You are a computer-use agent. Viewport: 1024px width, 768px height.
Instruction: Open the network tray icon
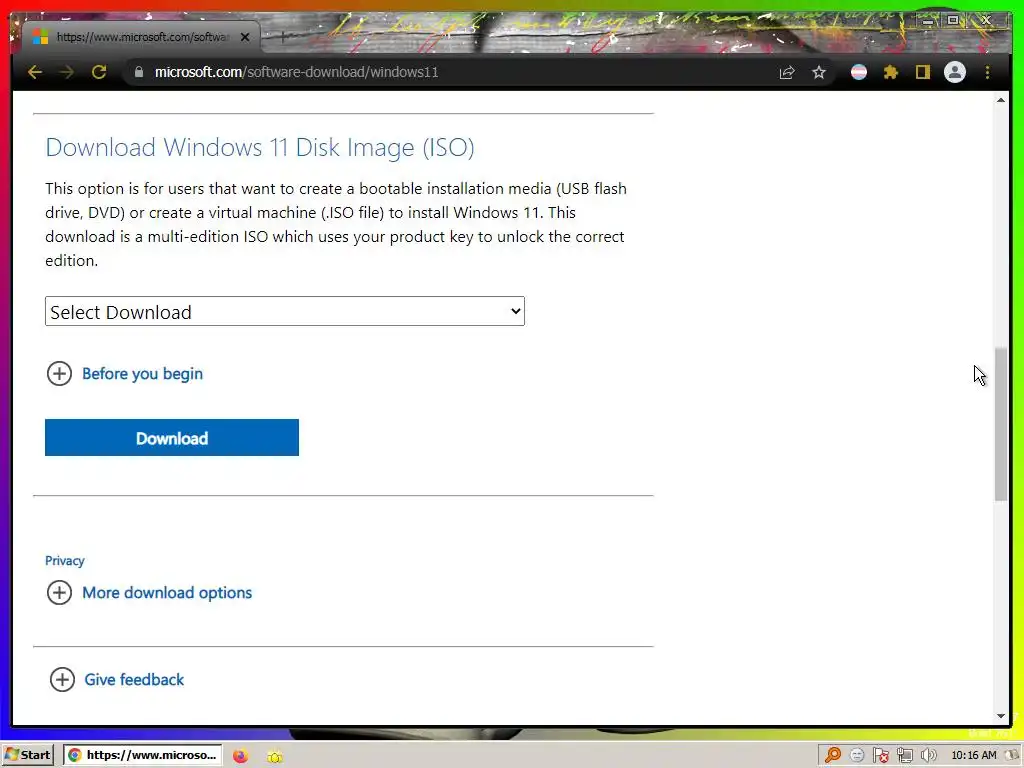coord(904,756)
